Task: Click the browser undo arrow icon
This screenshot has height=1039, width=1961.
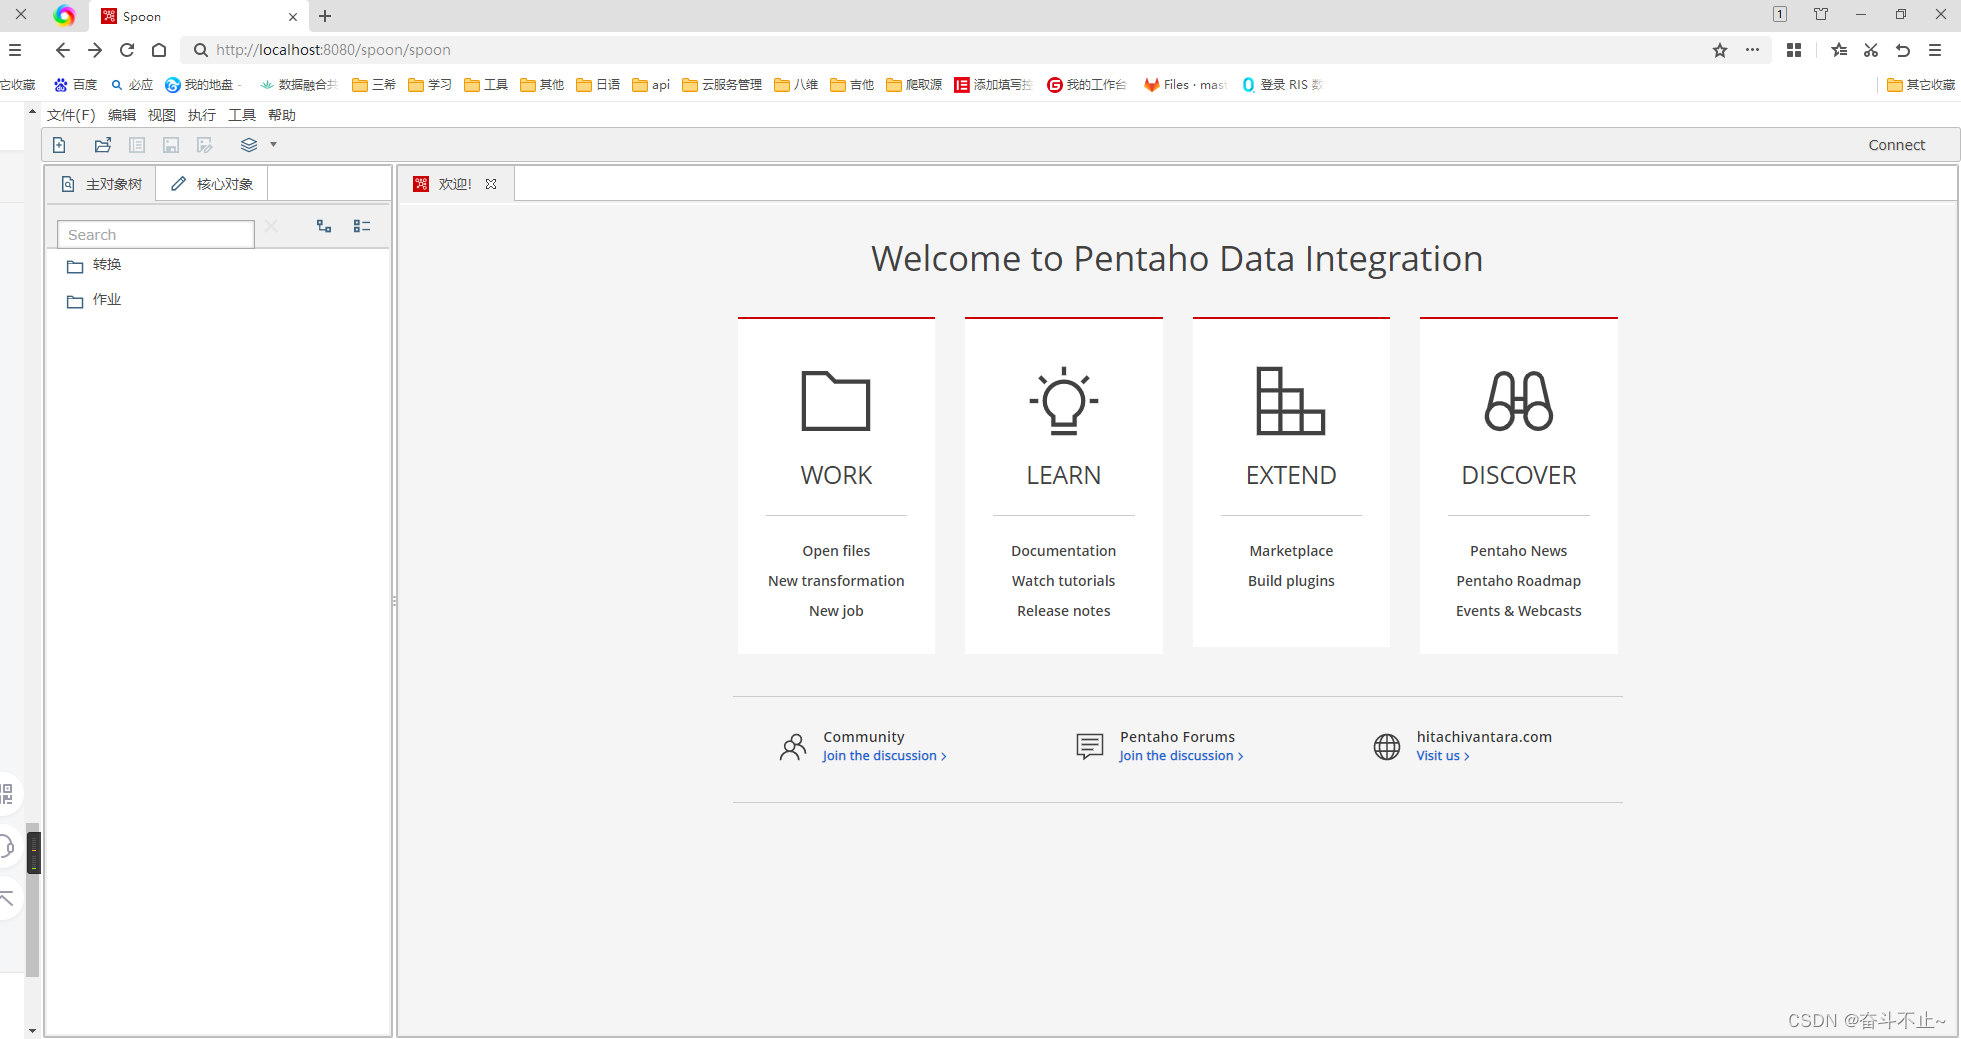Action: tap(1903, 50)
